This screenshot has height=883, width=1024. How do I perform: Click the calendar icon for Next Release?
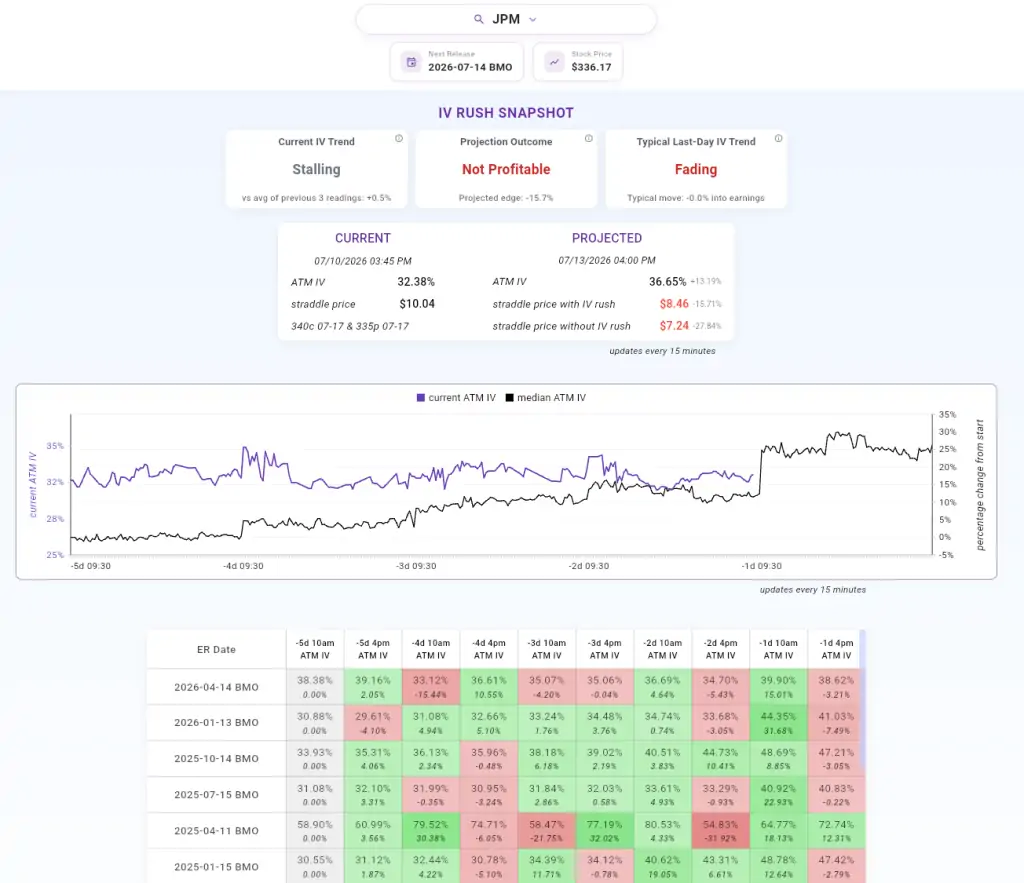point(411,62)
